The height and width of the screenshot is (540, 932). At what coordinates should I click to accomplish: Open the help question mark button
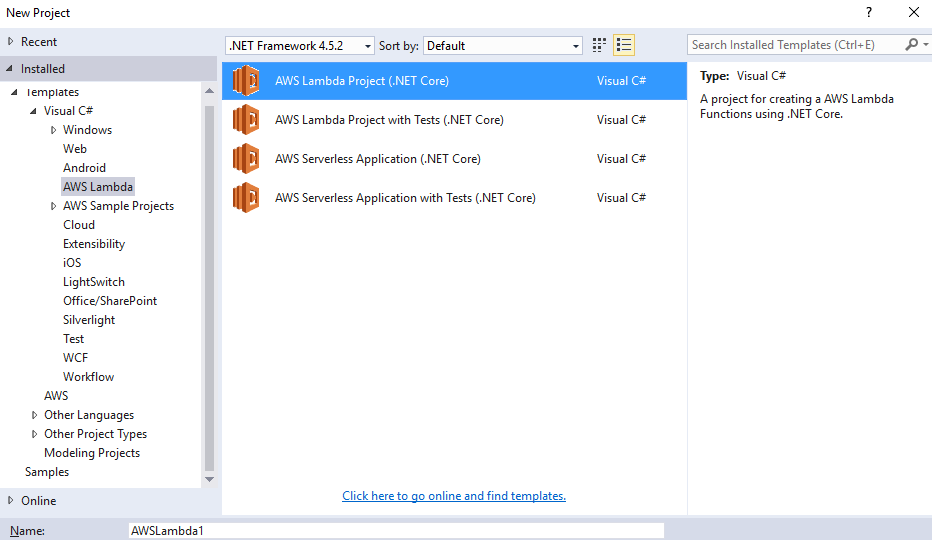pyautogui.click(x=869, y=12)
